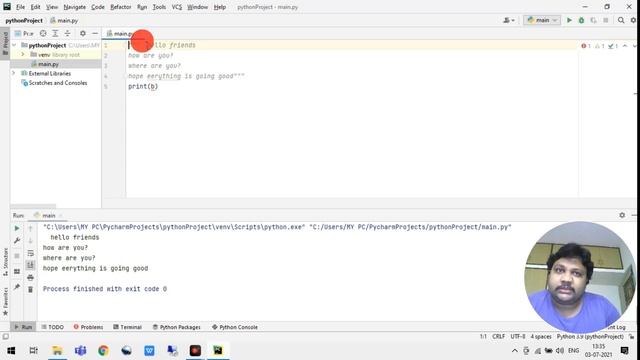
Task: Open the Terminal tool window
Action: 127,327
